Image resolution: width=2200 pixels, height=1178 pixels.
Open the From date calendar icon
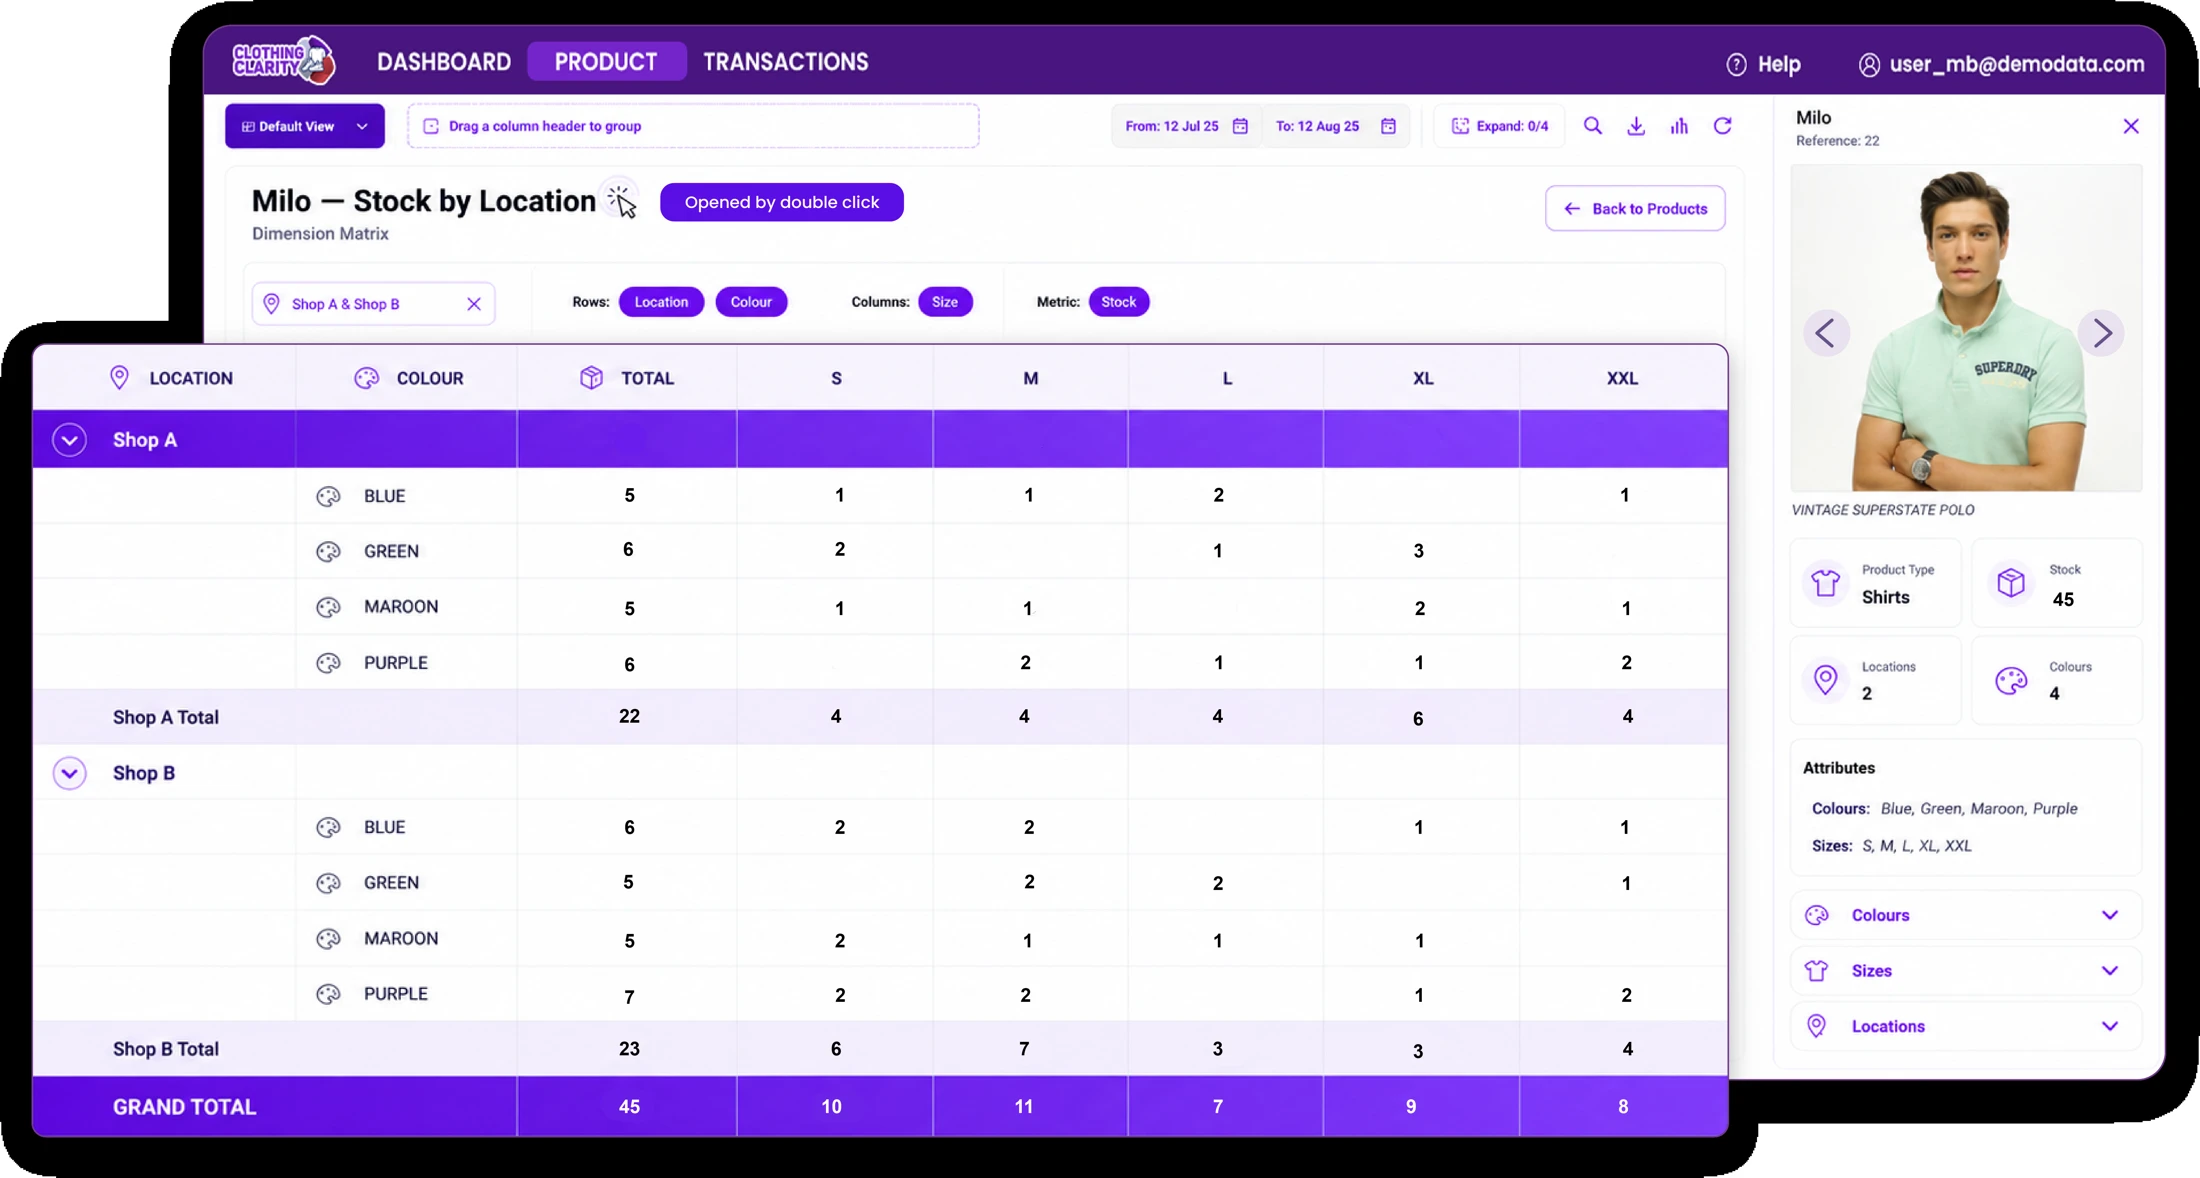tap(1240, 126)
